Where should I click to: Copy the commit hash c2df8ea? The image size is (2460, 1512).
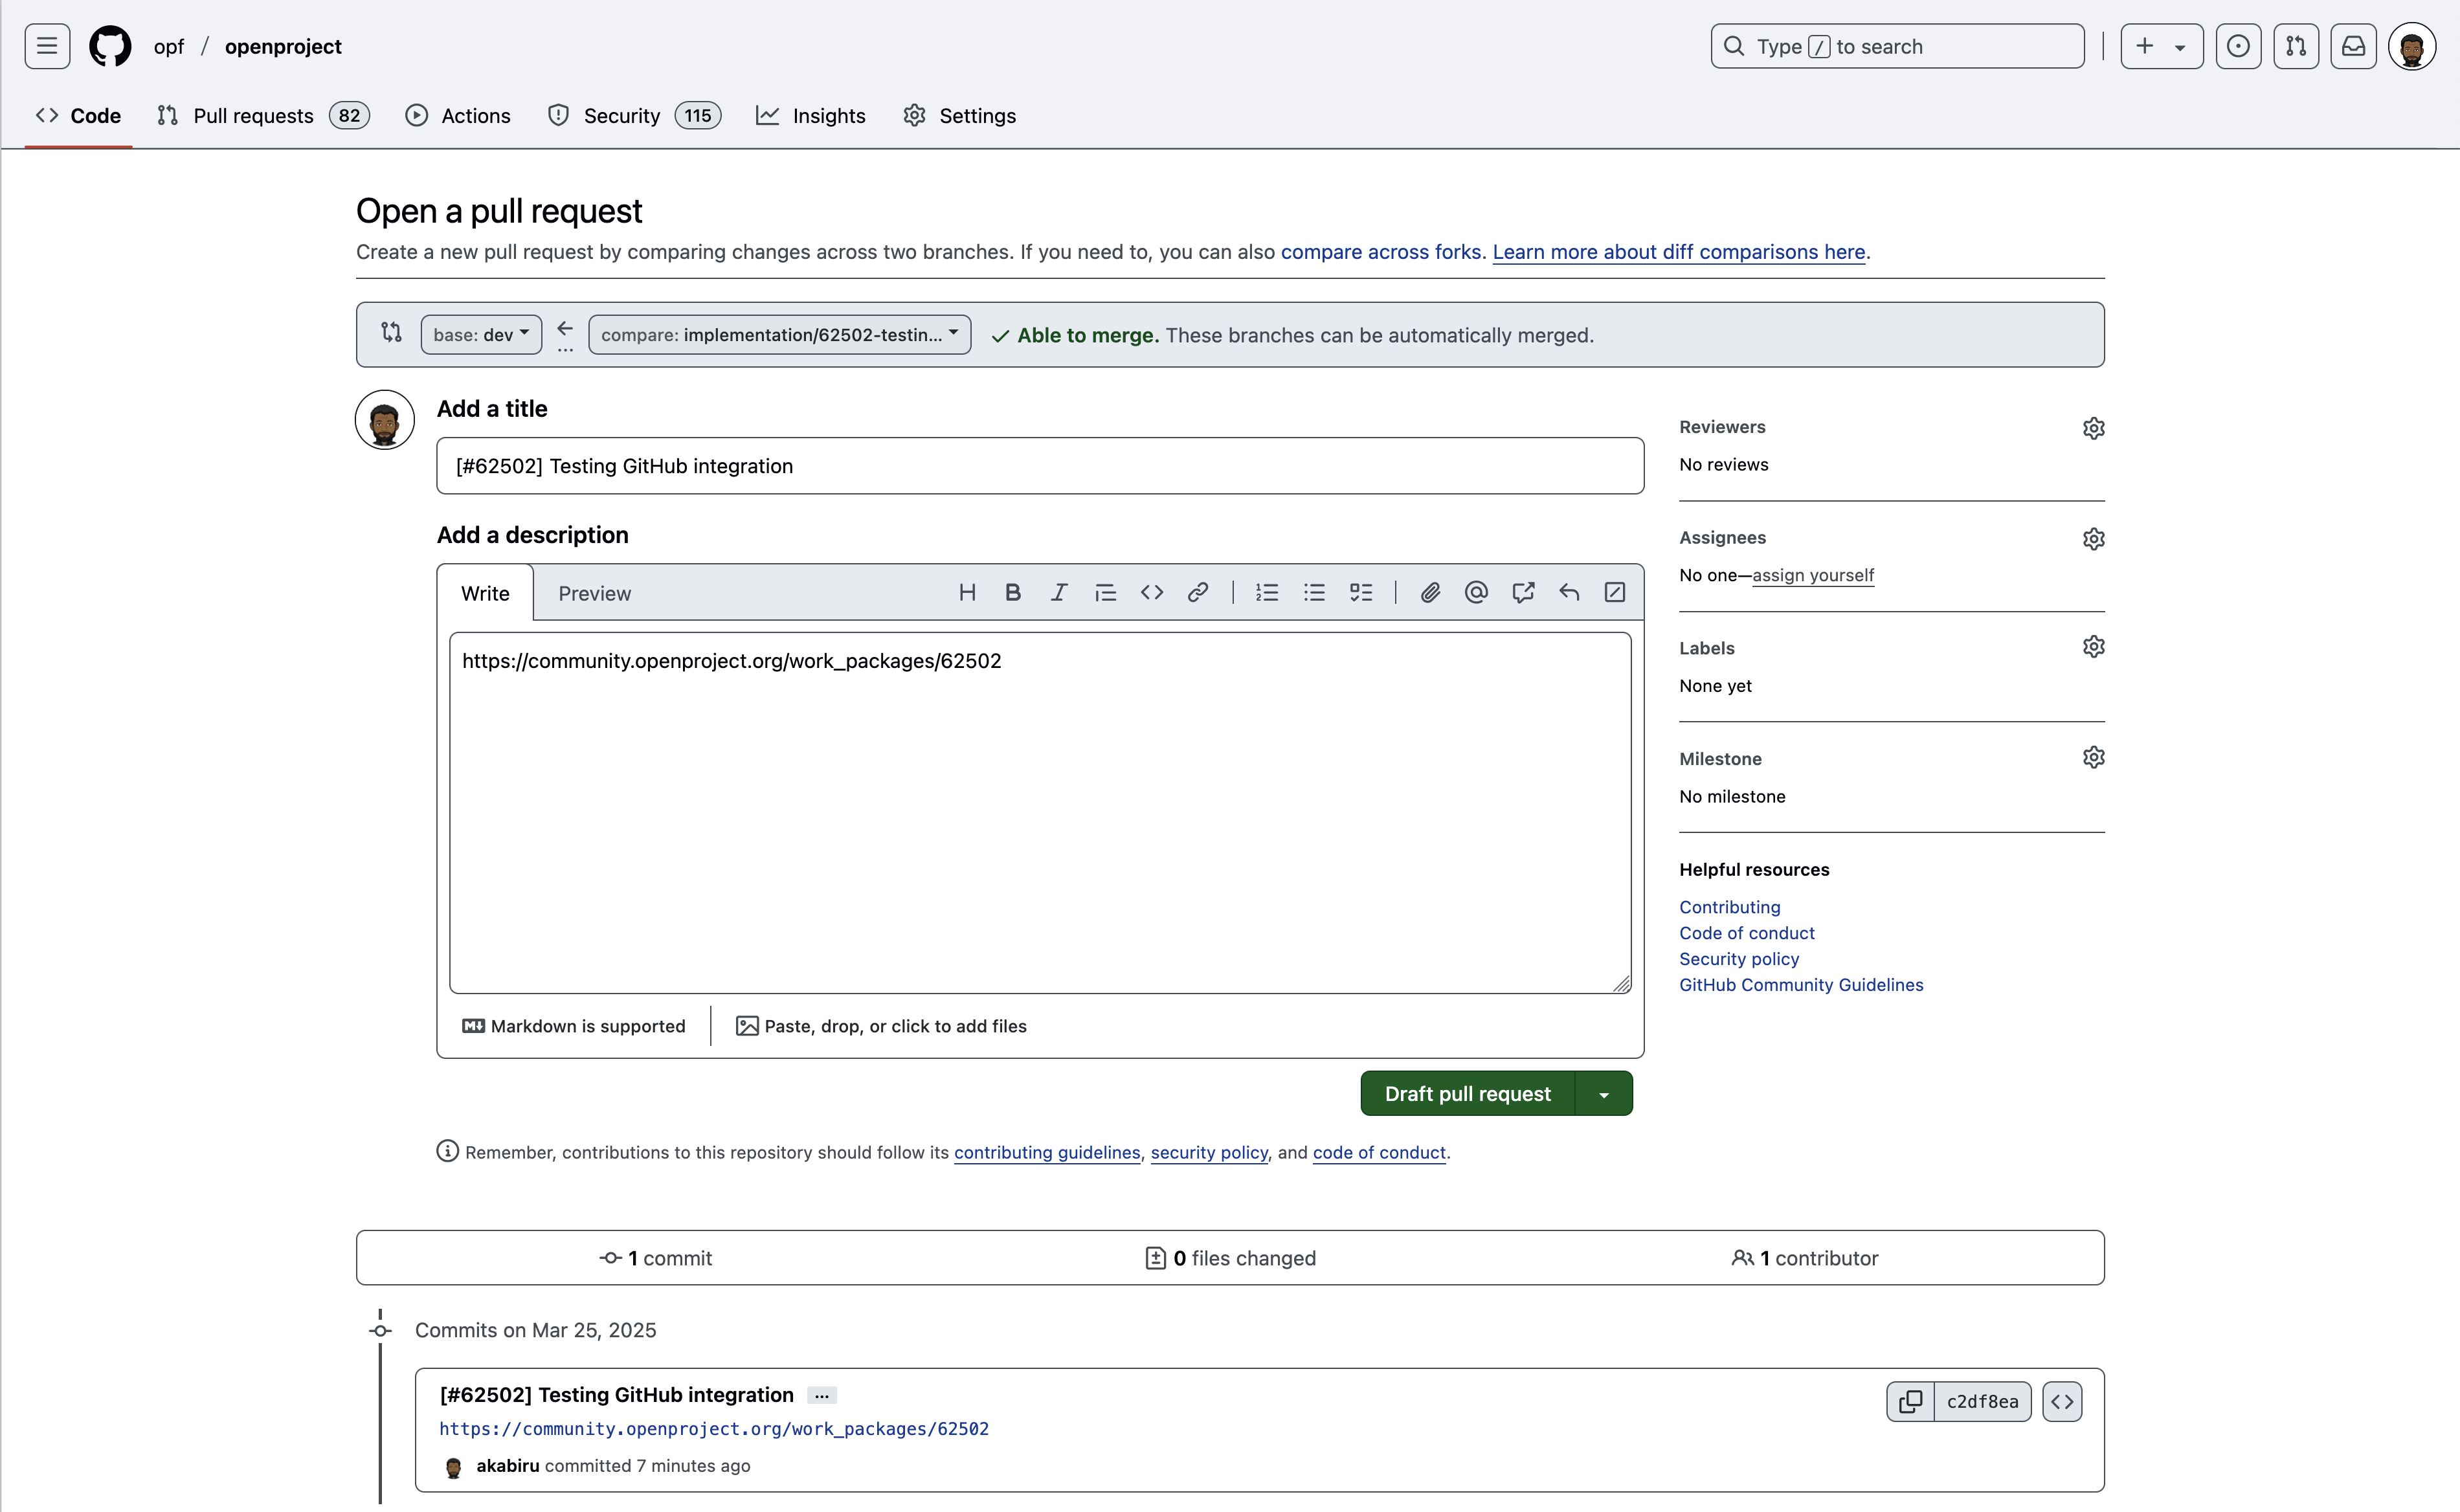(x=1910, y=1400)
